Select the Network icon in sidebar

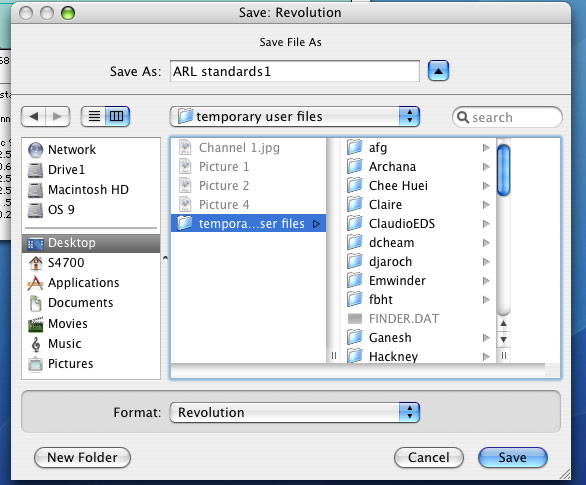pos(36,150)
